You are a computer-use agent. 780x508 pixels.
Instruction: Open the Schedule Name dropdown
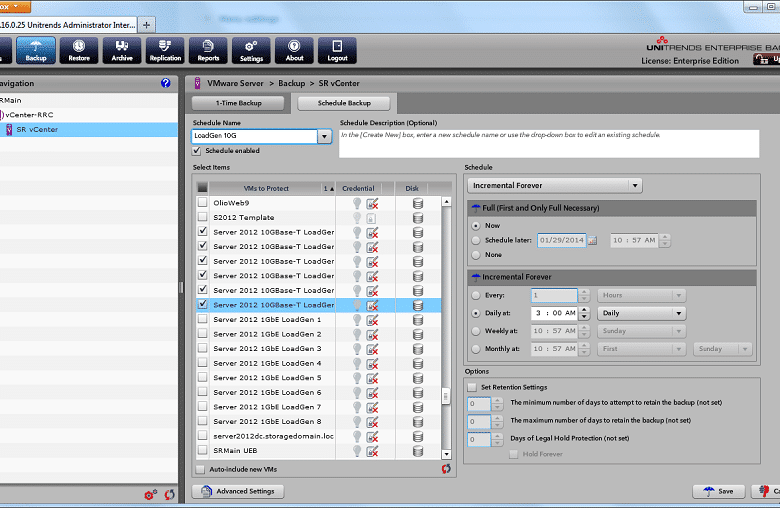pyautogui.click(x=324, y=136)
